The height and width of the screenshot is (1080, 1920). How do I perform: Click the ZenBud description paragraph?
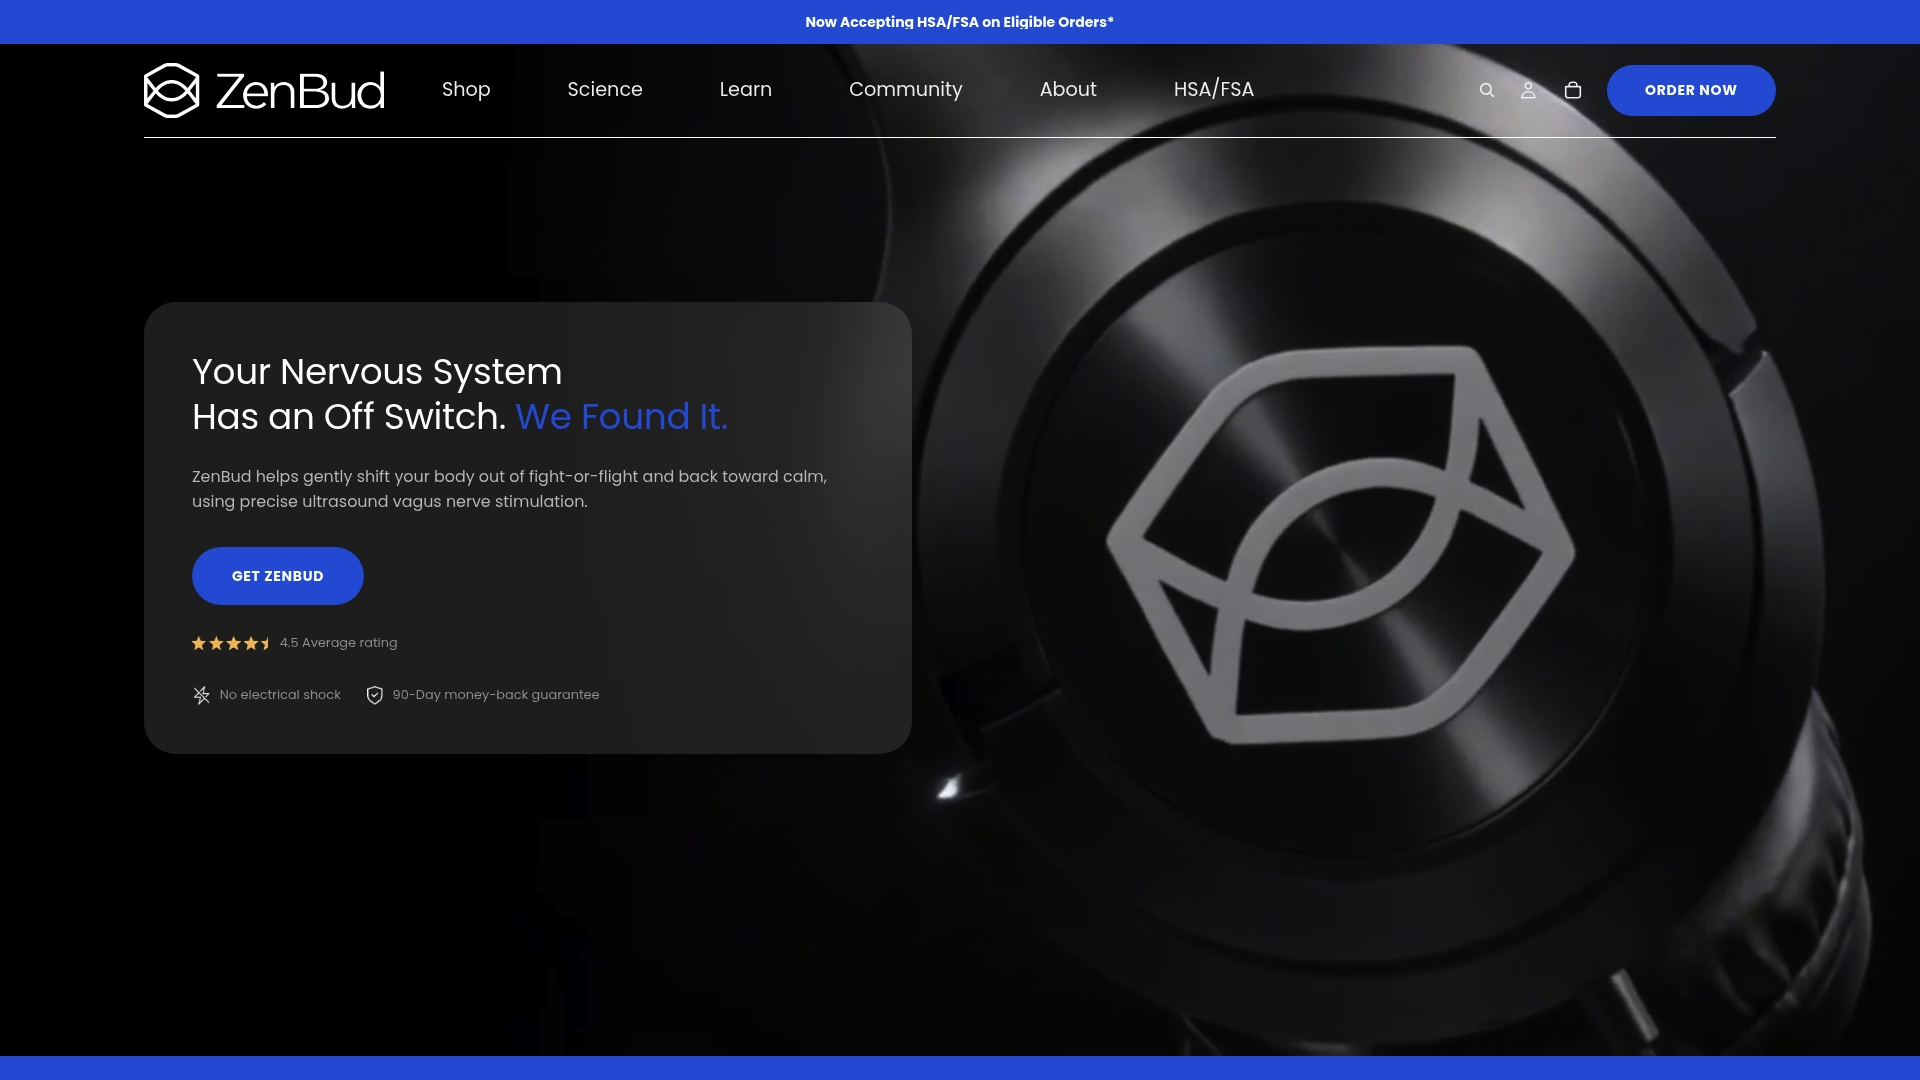[x=510, y=489]
